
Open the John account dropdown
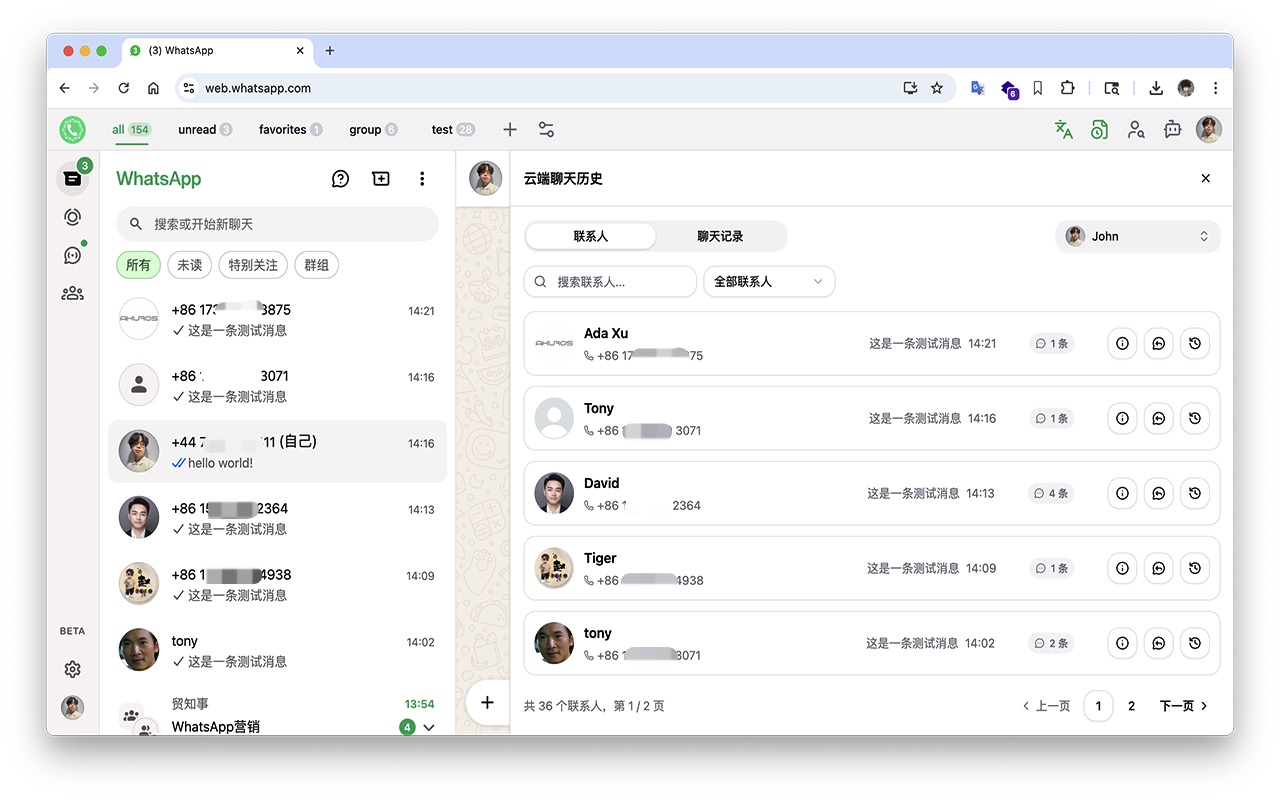tap(1138, 236)
